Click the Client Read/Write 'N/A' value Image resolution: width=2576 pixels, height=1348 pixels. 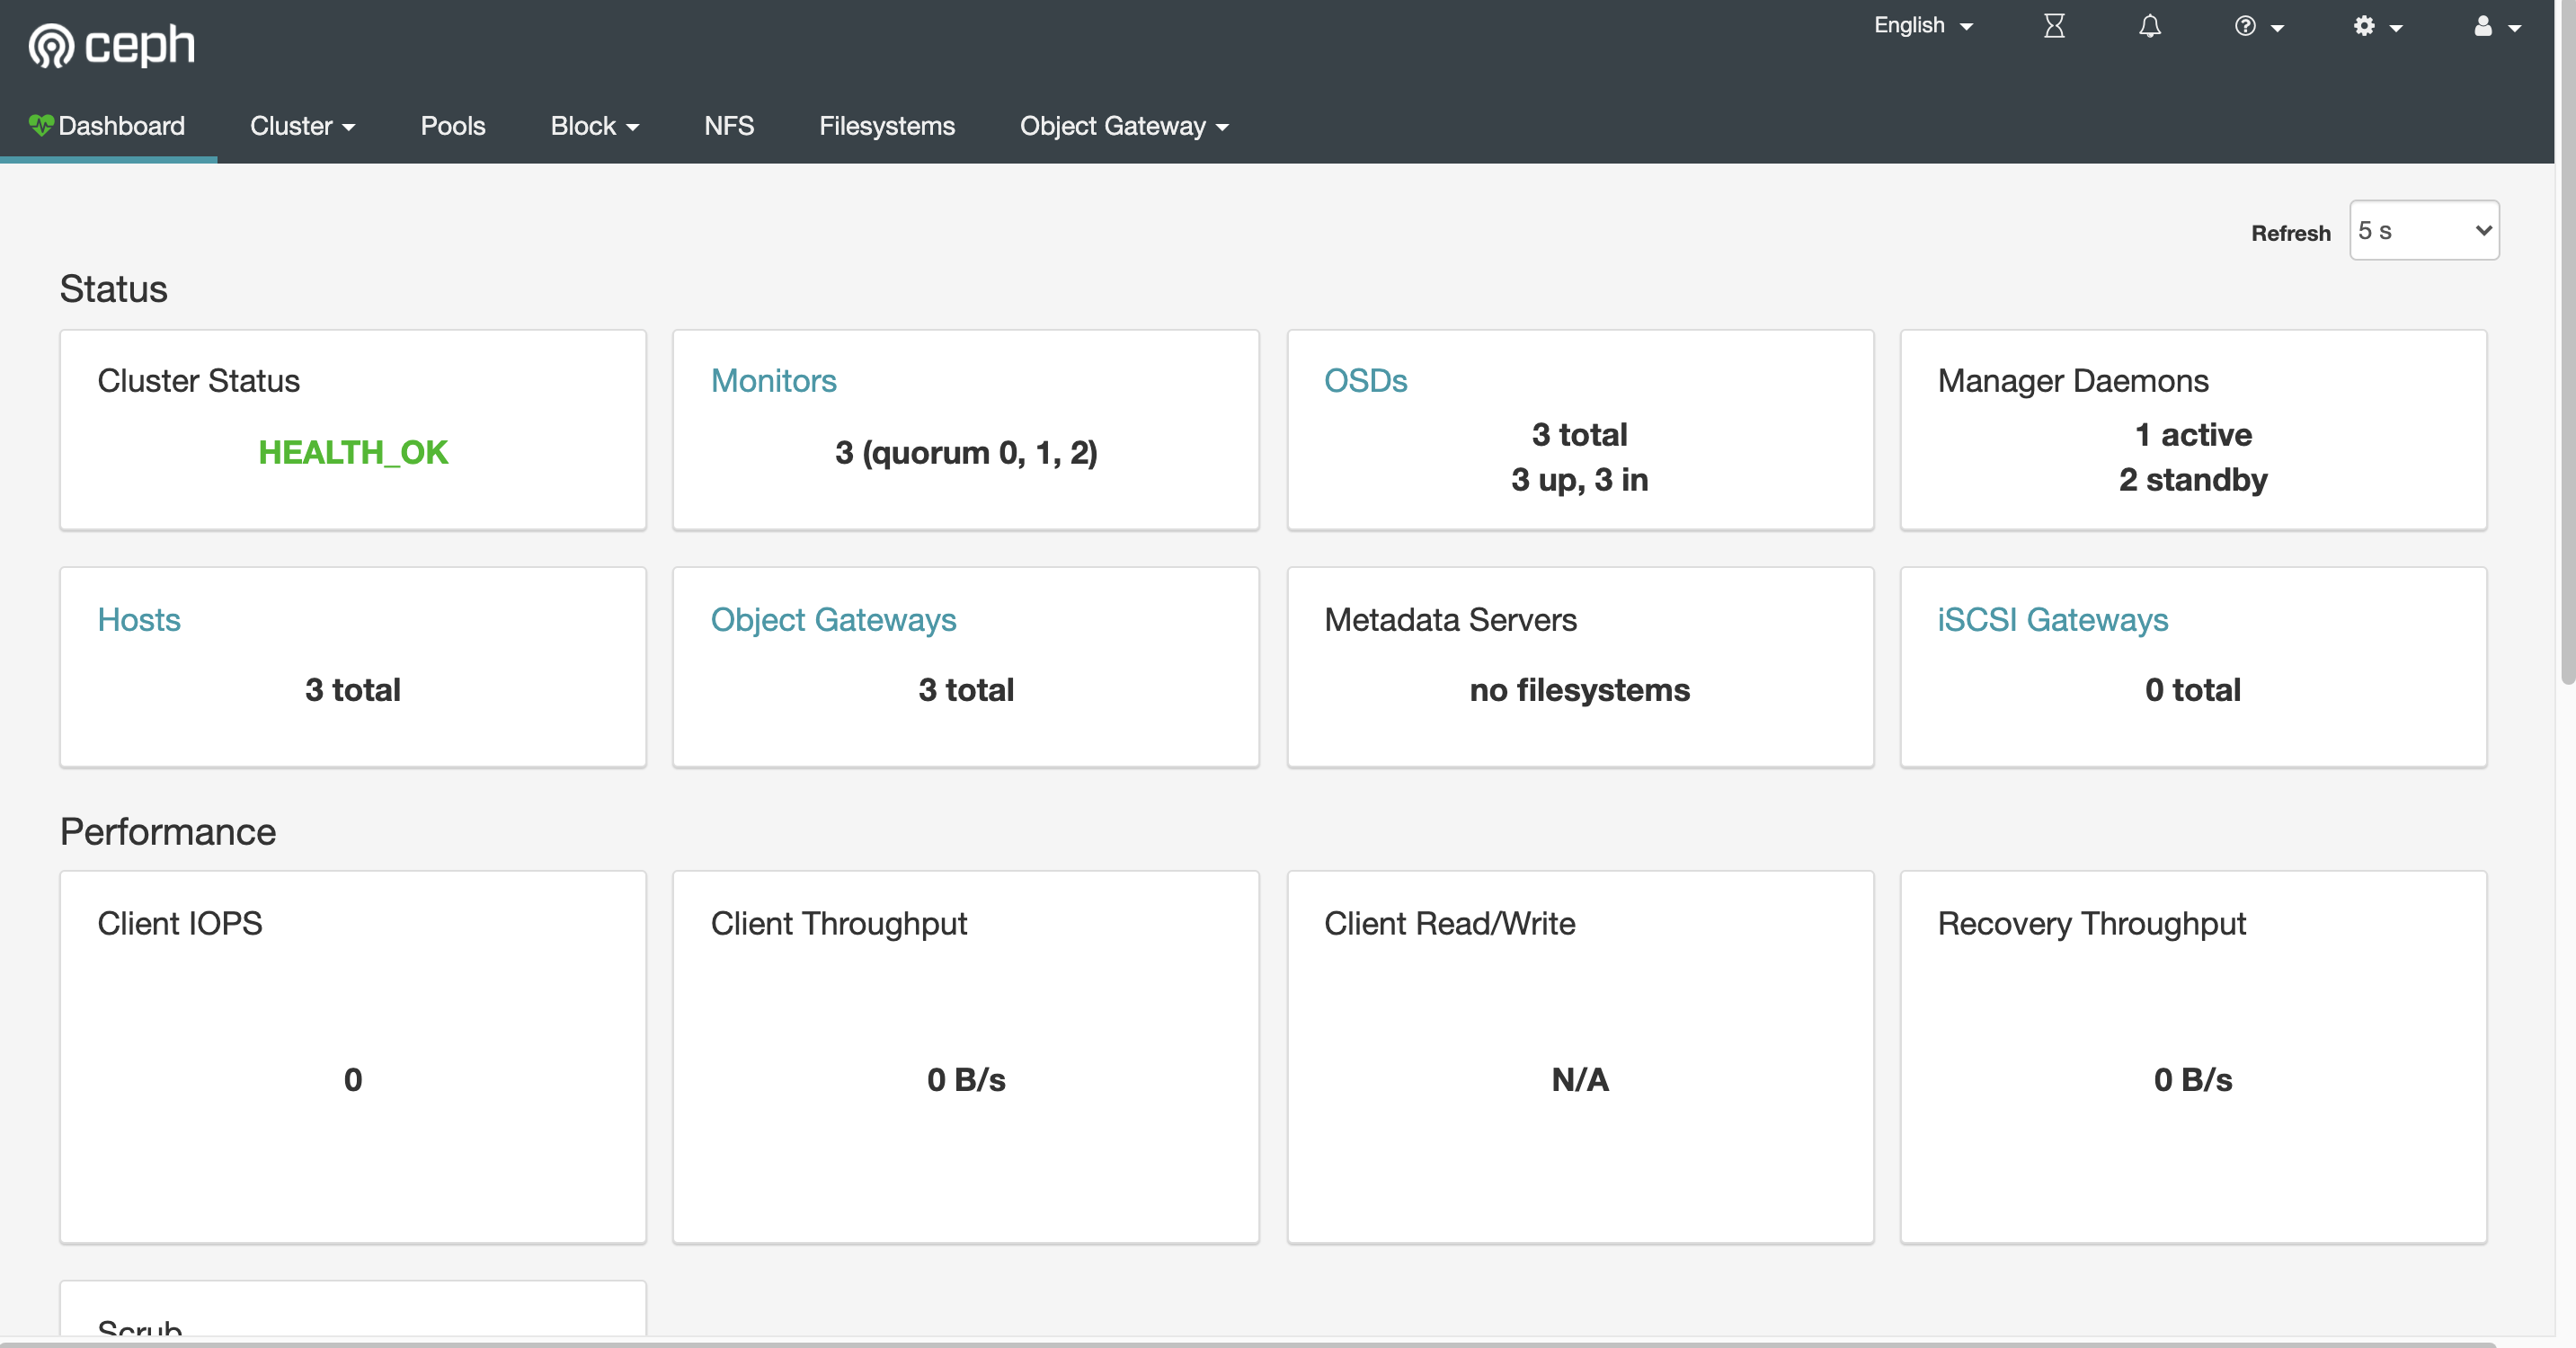click(x=1580, y=1080)
